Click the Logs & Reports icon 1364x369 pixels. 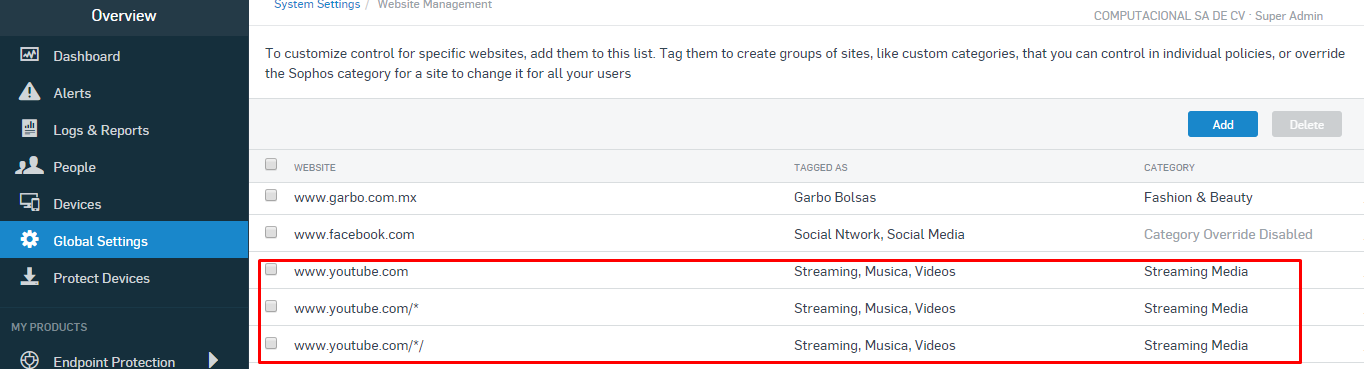tap(30, 130)
